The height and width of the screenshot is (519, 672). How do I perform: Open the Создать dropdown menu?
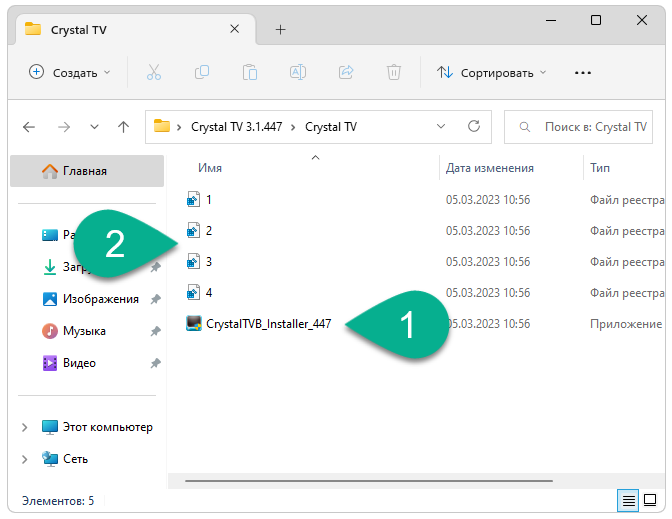[69, 72]
